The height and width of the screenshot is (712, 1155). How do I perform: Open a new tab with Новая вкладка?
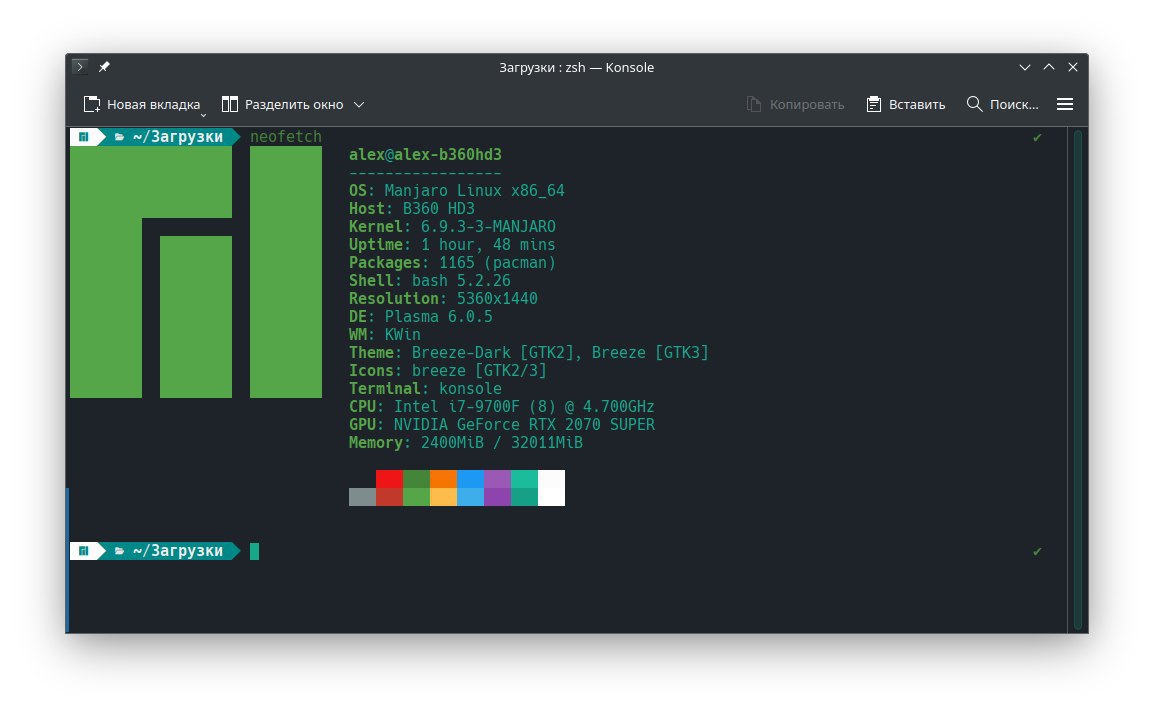coord(141,105)
